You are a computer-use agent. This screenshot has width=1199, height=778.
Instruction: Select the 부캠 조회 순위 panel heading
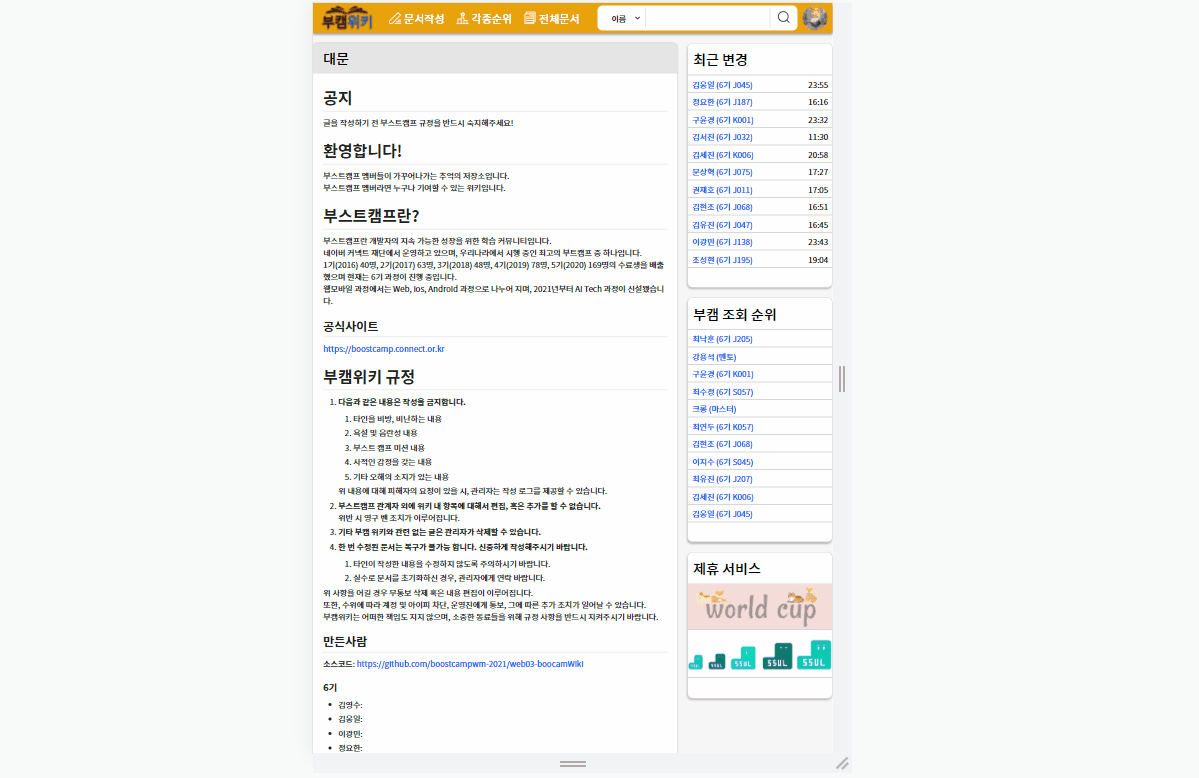pyautogui.click(x=735, y=314)
